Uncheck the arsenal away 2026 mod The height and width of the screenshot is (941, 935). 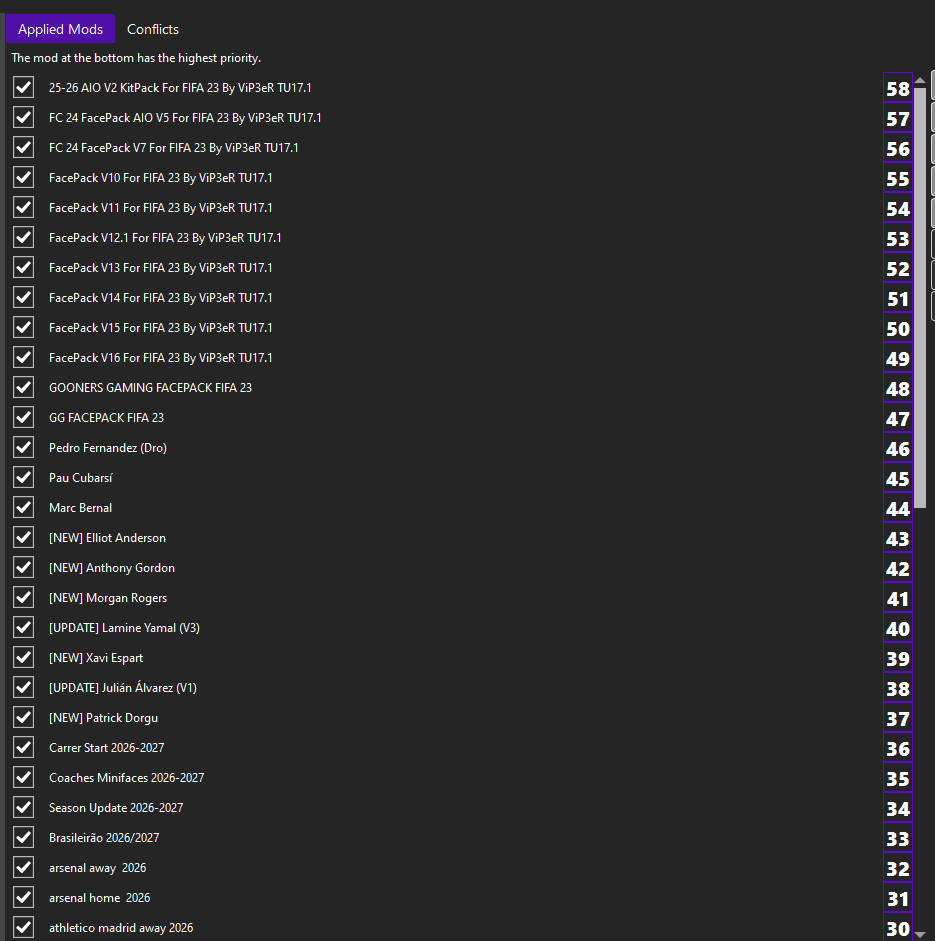[x=23, y=867]
